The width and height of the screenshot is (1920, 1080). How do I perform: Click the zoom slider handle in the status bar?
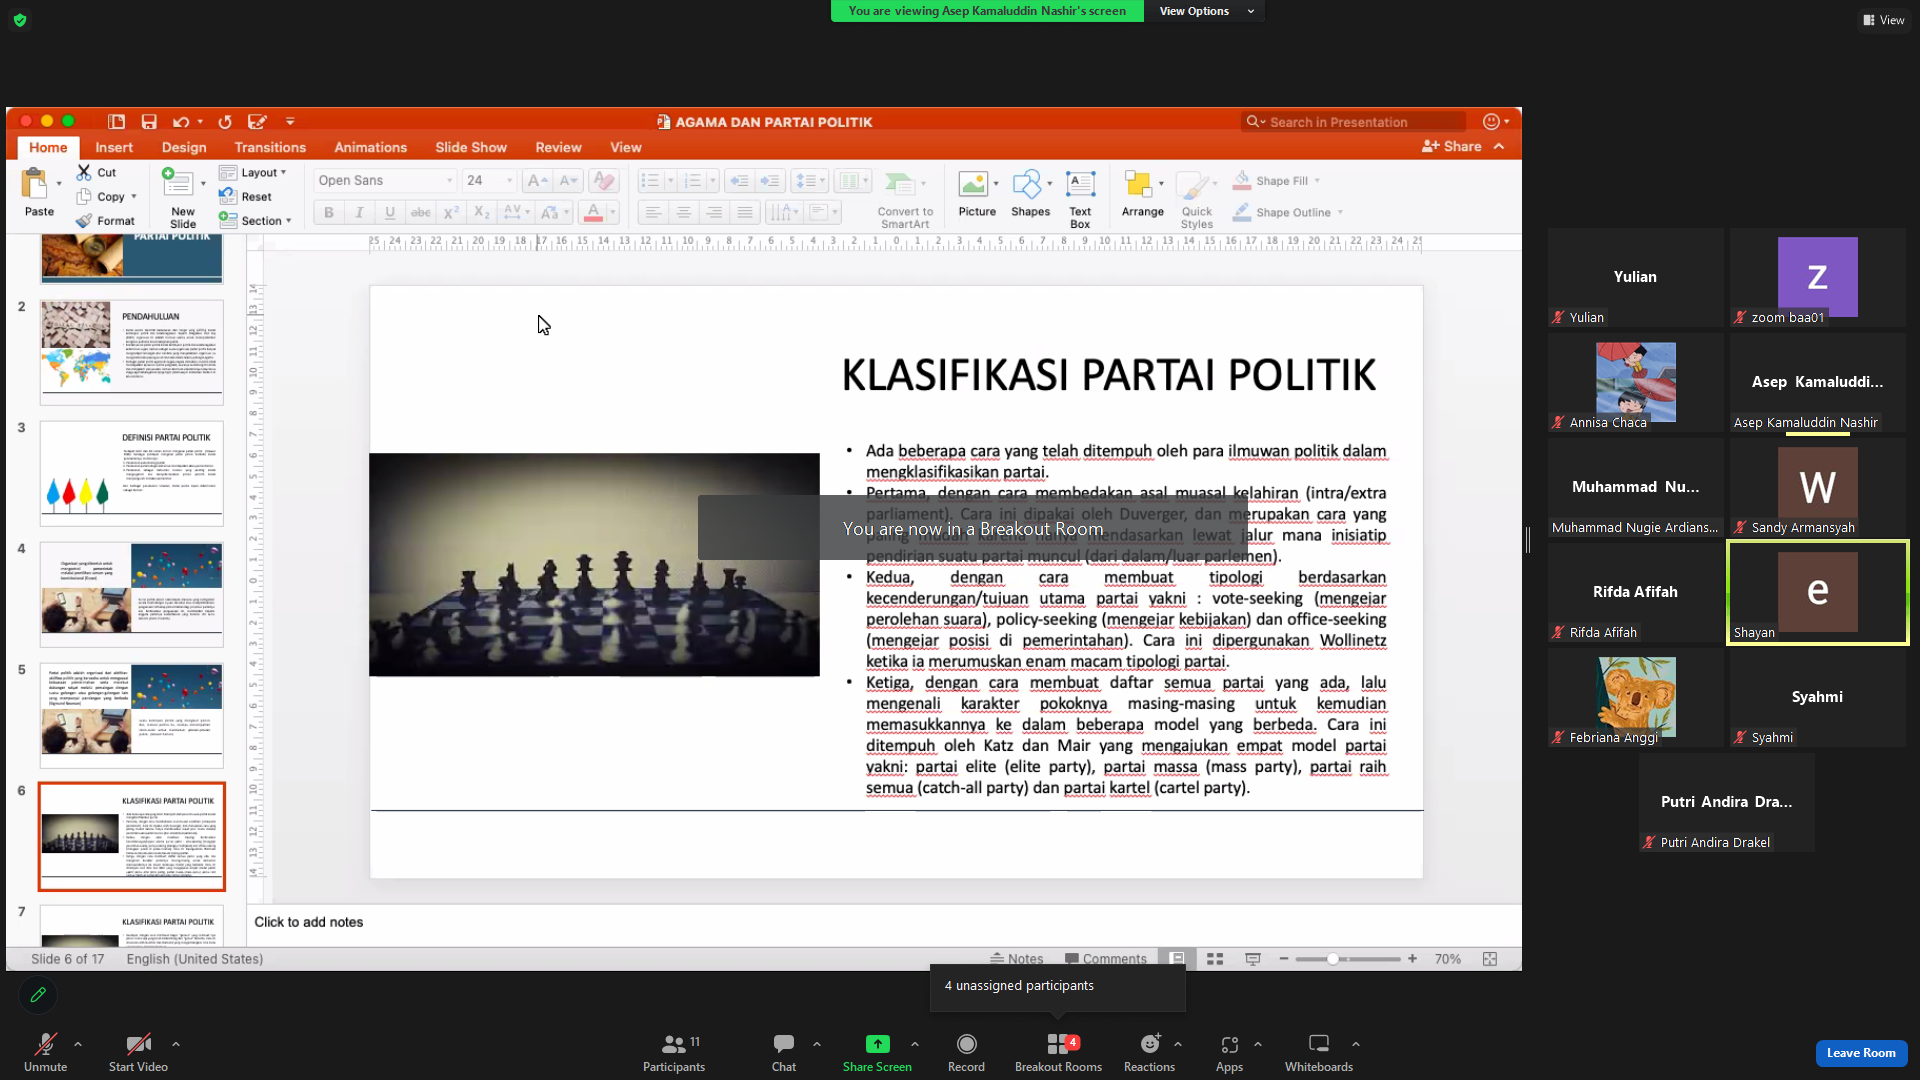coord(1333,959)
